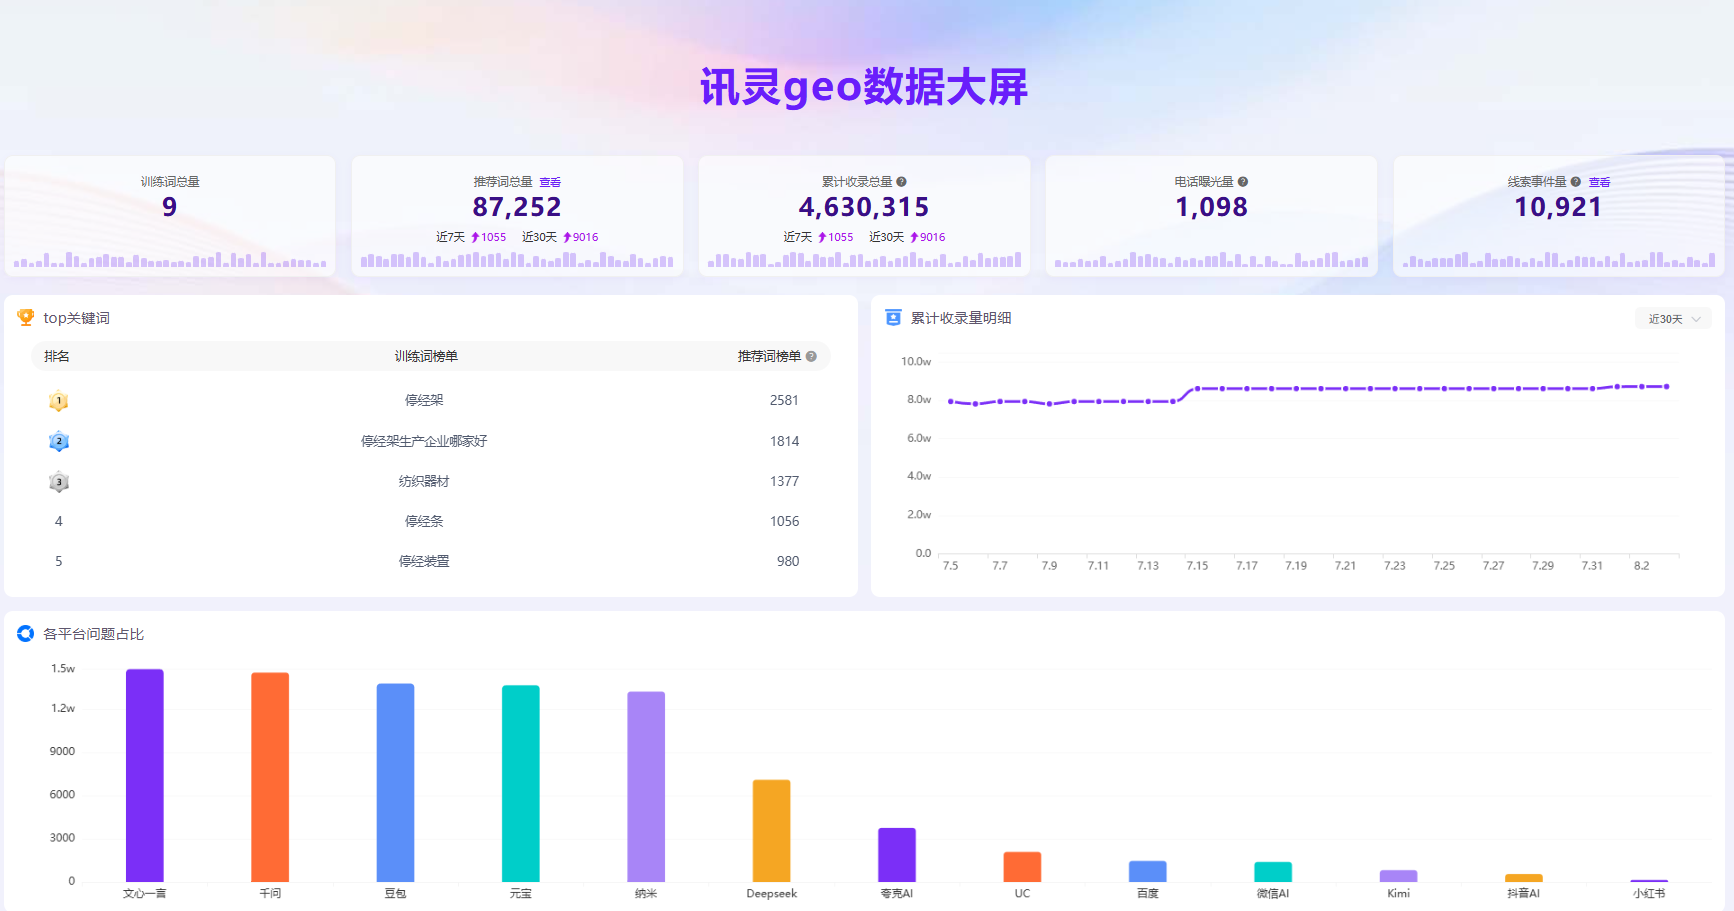Click the Kimi bar
This screenshot has width=1734, height=911.
(1398, 876)
